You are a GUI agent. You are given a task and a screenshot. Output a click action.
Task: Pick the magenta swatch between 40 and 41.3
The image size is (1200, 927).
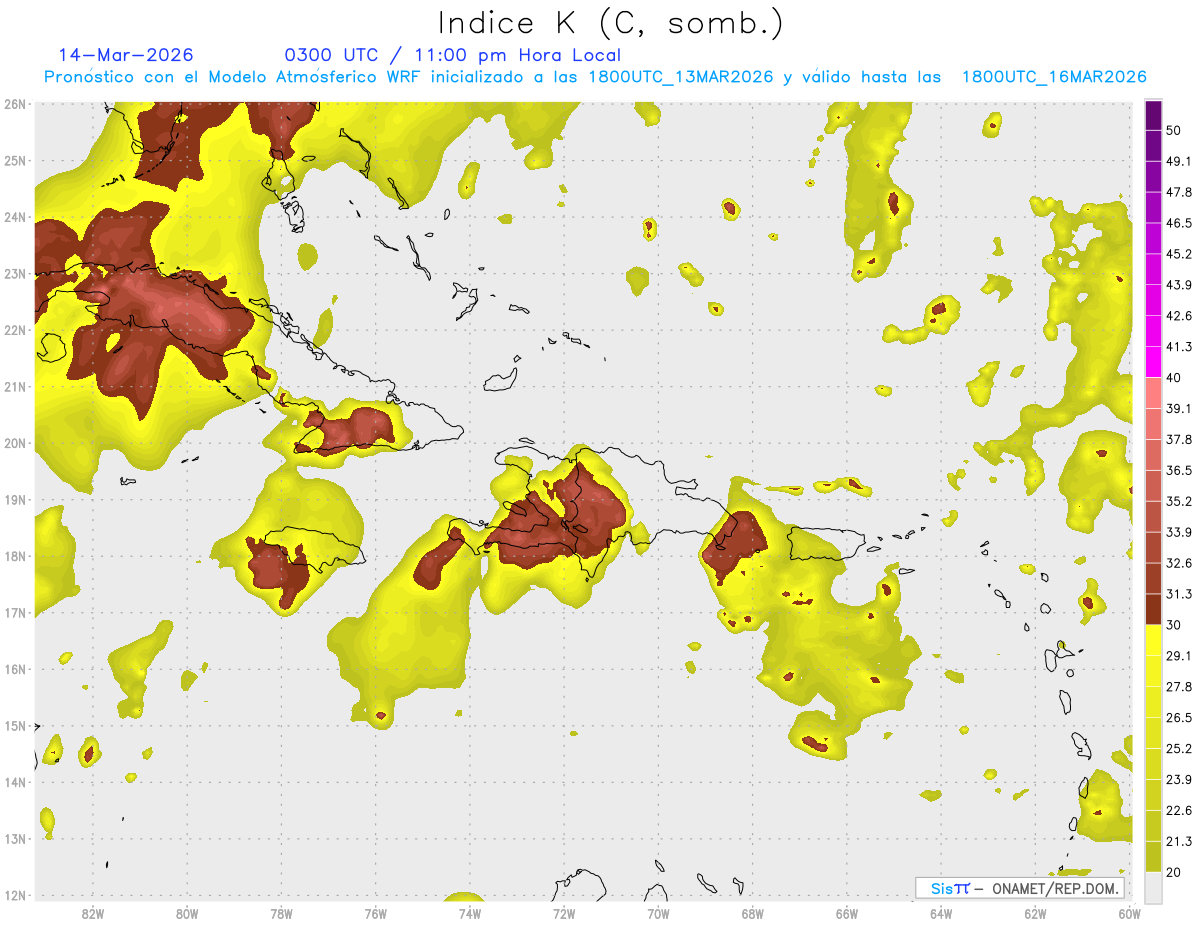click(x=1153, y=361)
